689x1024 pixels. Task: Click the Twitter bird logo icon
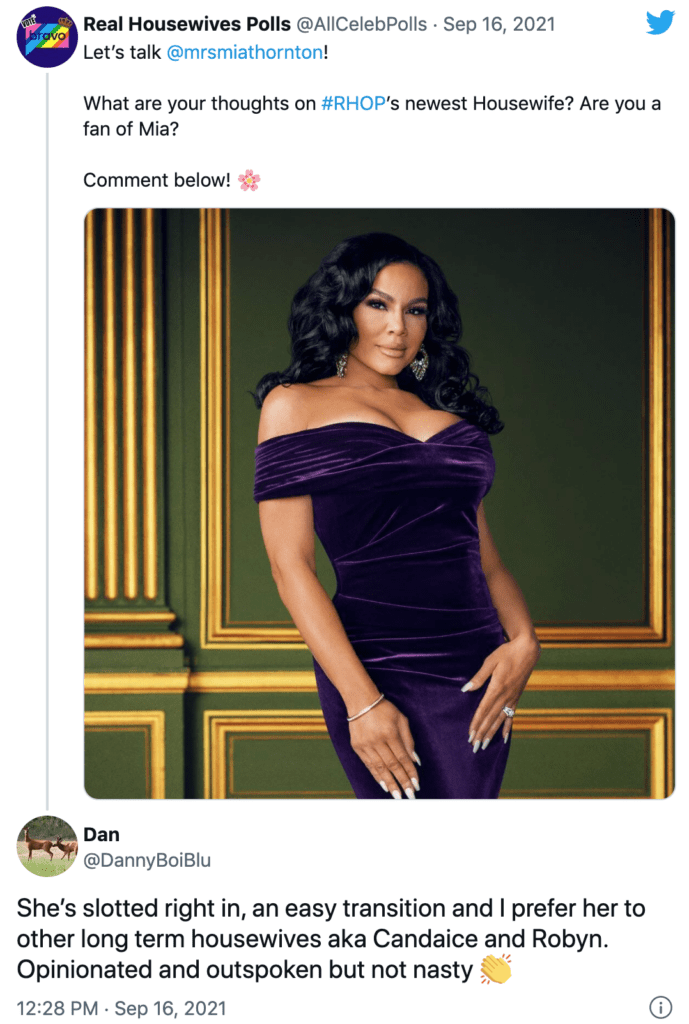[x=660, y=23]
